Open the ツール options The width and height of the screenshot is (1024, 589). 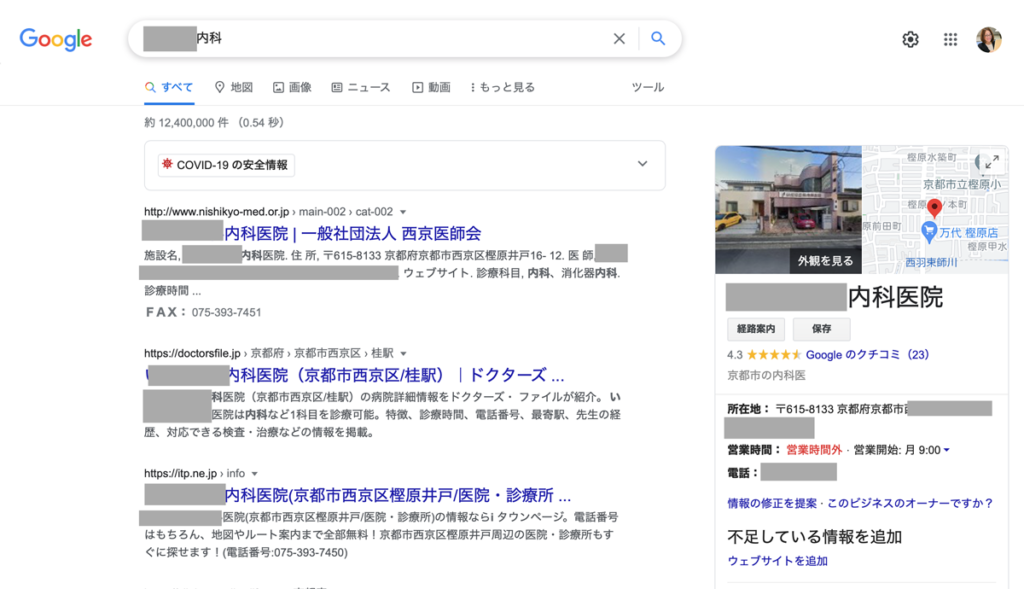[x=648, y=88]
